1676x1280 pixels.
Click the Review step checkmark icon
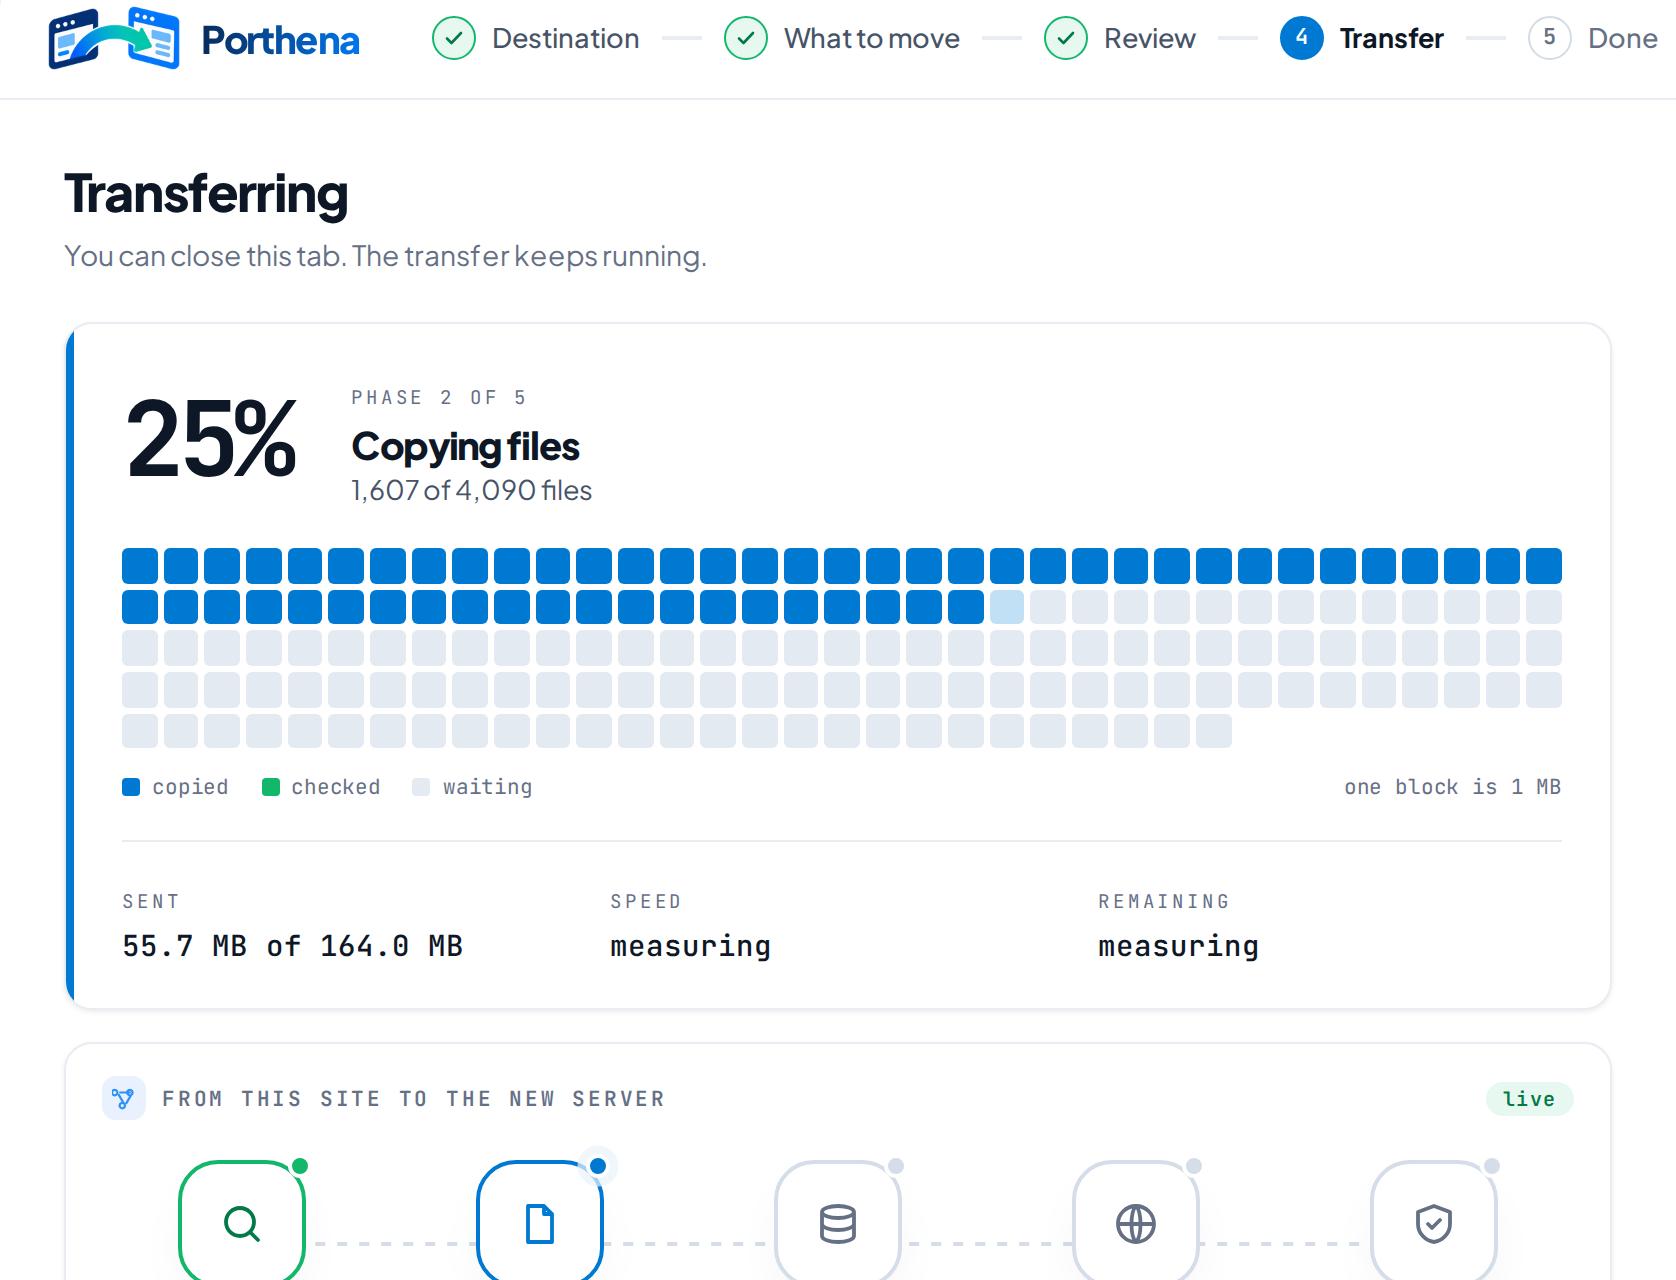(x=1066, y=38)
